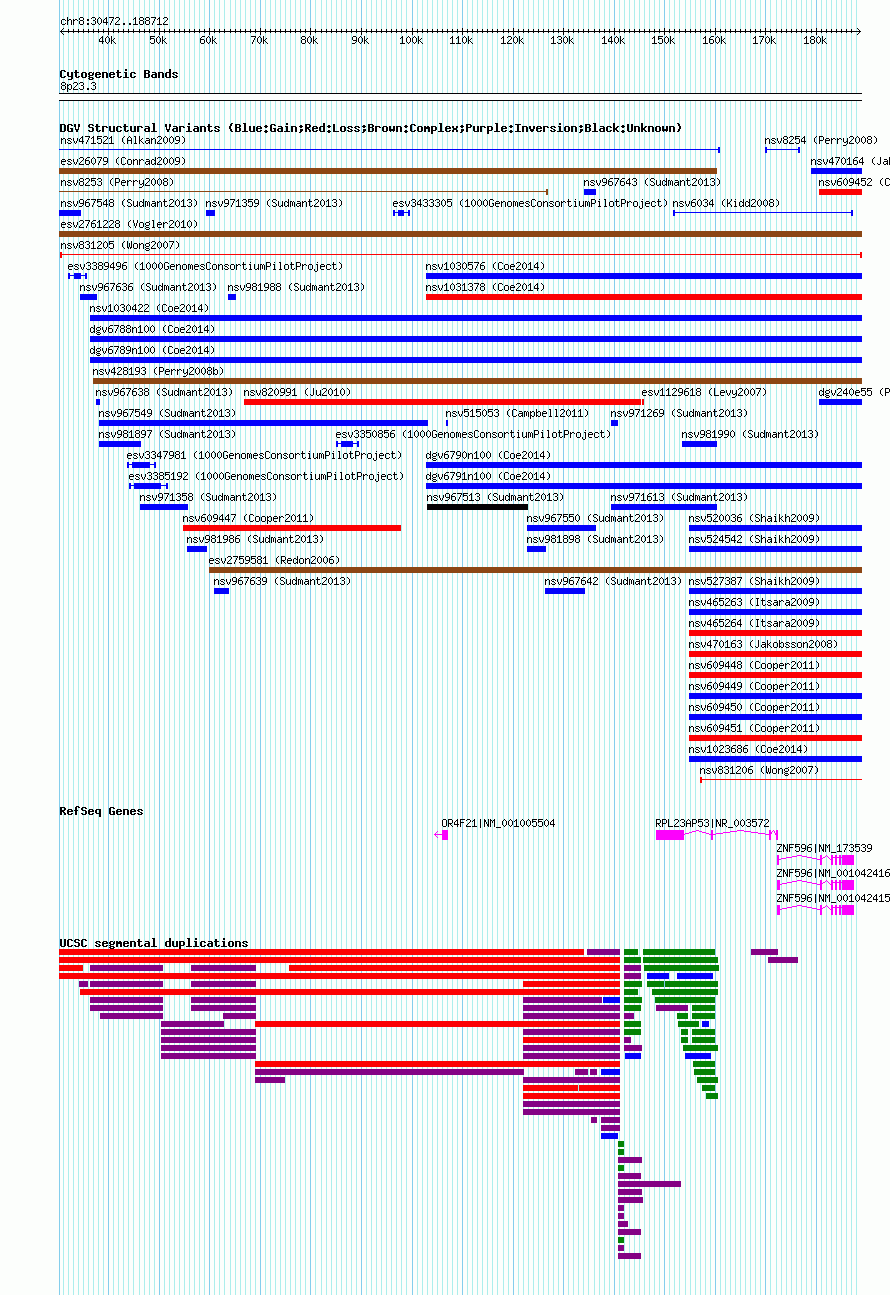Image resolution: width=890 pixels, height=1295 pixels.
Task: Click nsv1030422 (Coe2014) label
Action: [x=150, y=309]
